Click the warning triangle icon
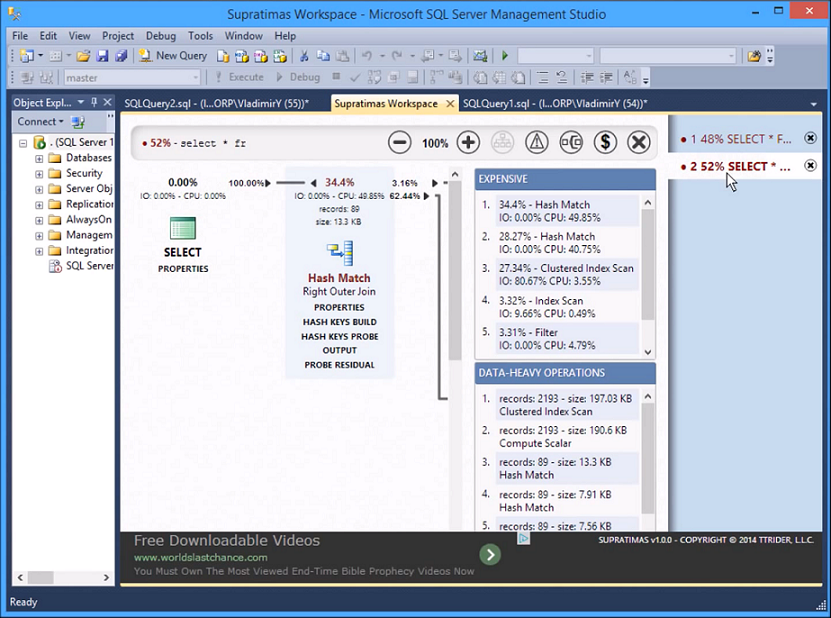831x618 pixels. point(537,143)
